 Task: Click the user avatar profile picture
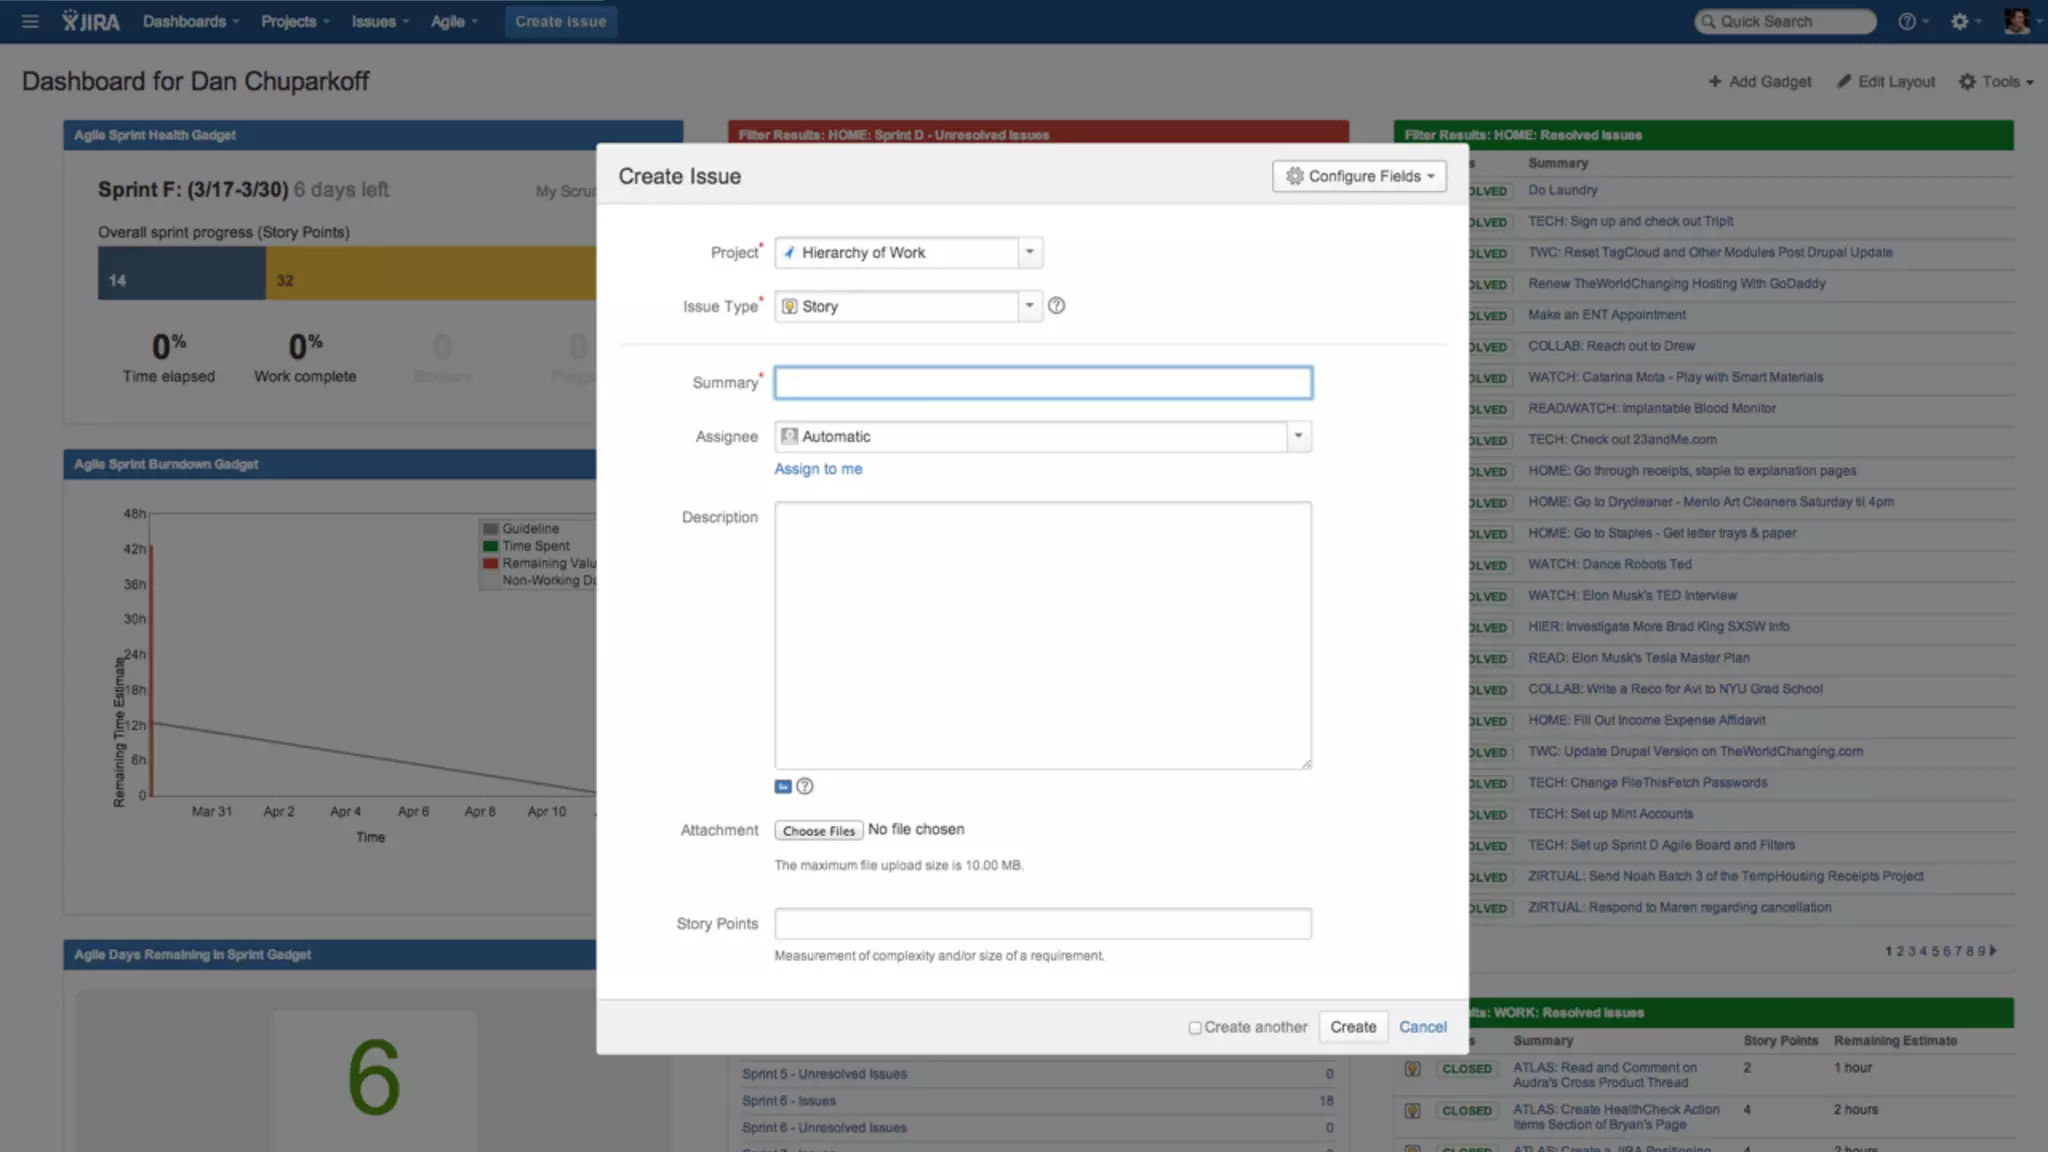click(x=2017, y=21)
